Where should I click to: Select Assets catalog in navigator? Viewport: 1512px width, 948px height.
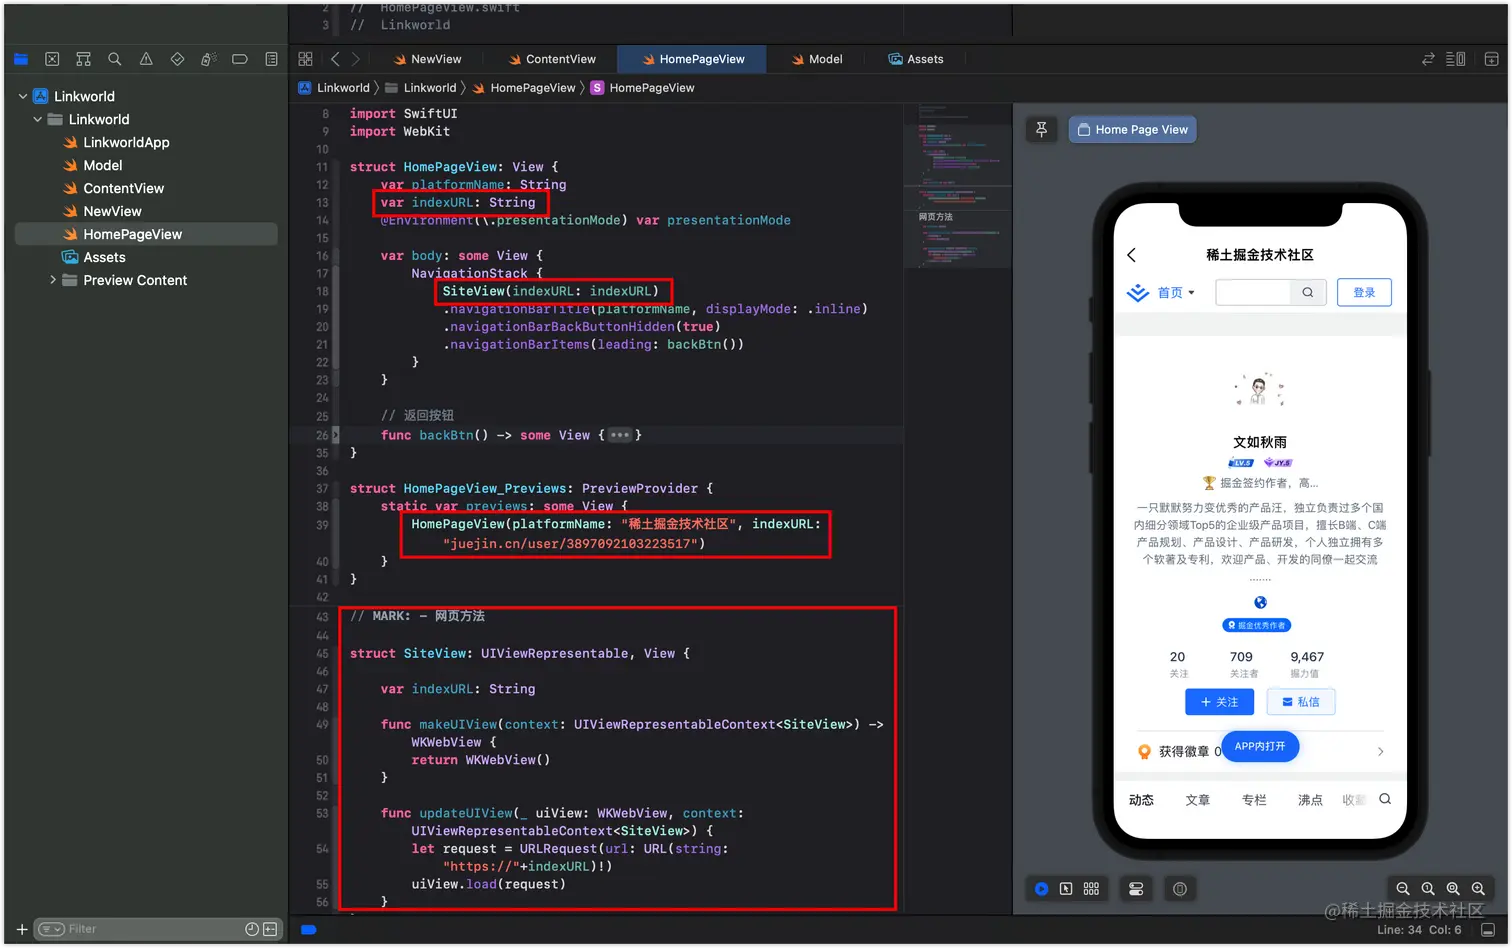point(104,257)
